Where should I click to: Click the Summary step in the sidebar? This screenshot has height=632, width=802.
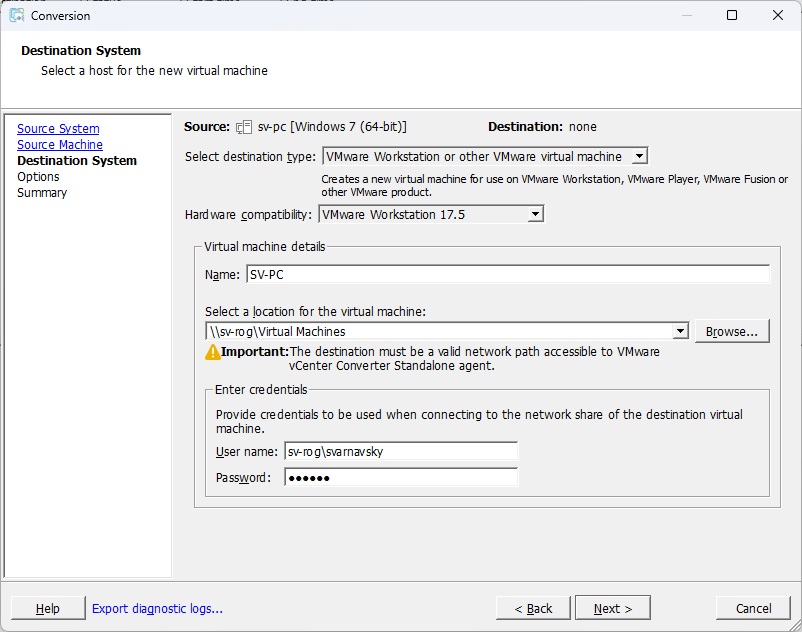click(x=42, y=193)
